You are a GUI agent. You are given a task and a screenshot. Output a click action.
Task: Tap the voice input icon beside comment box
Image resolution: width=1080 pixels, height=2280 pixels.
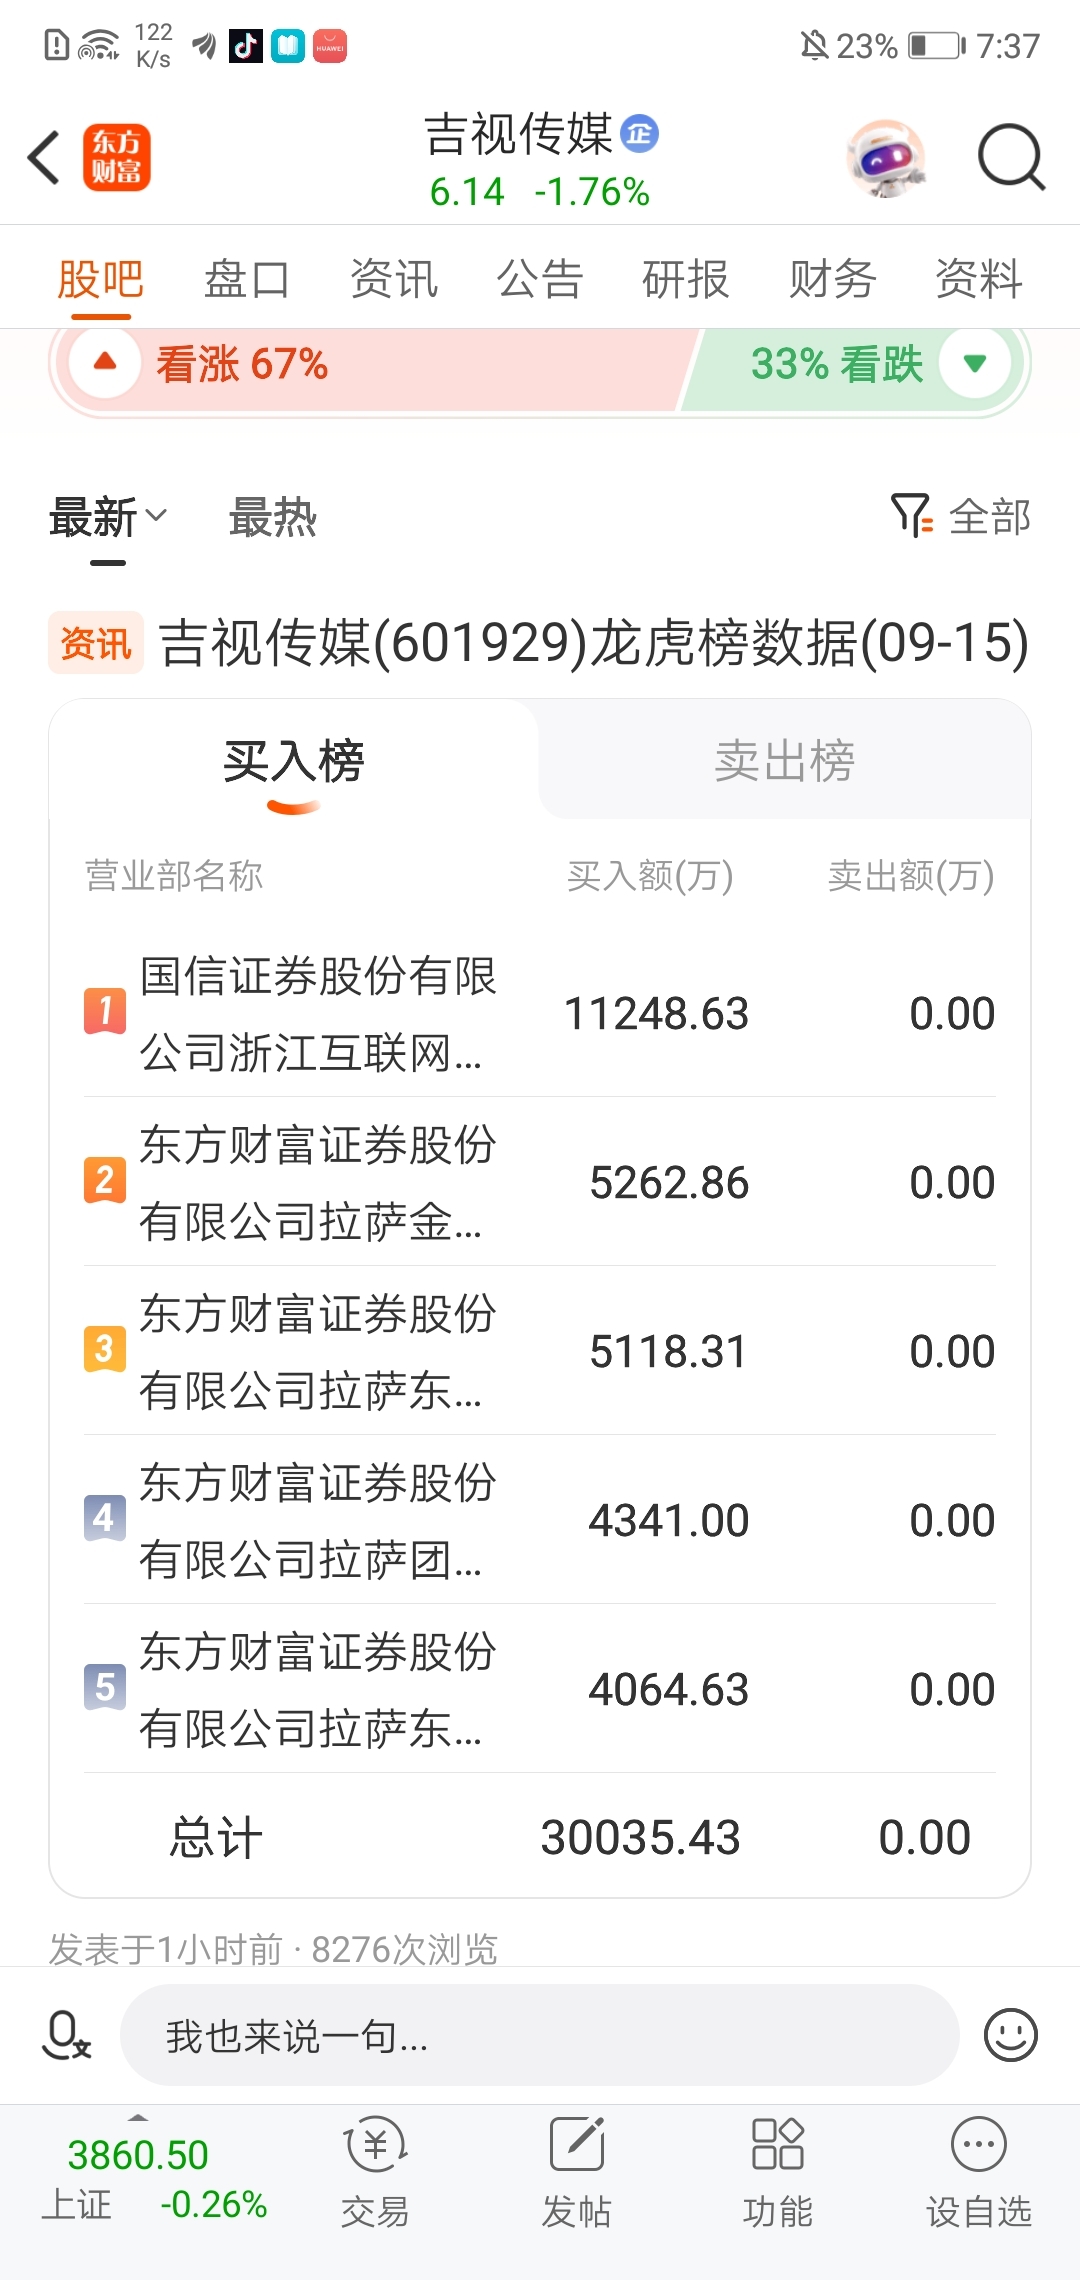click(x=66, y=2035)
